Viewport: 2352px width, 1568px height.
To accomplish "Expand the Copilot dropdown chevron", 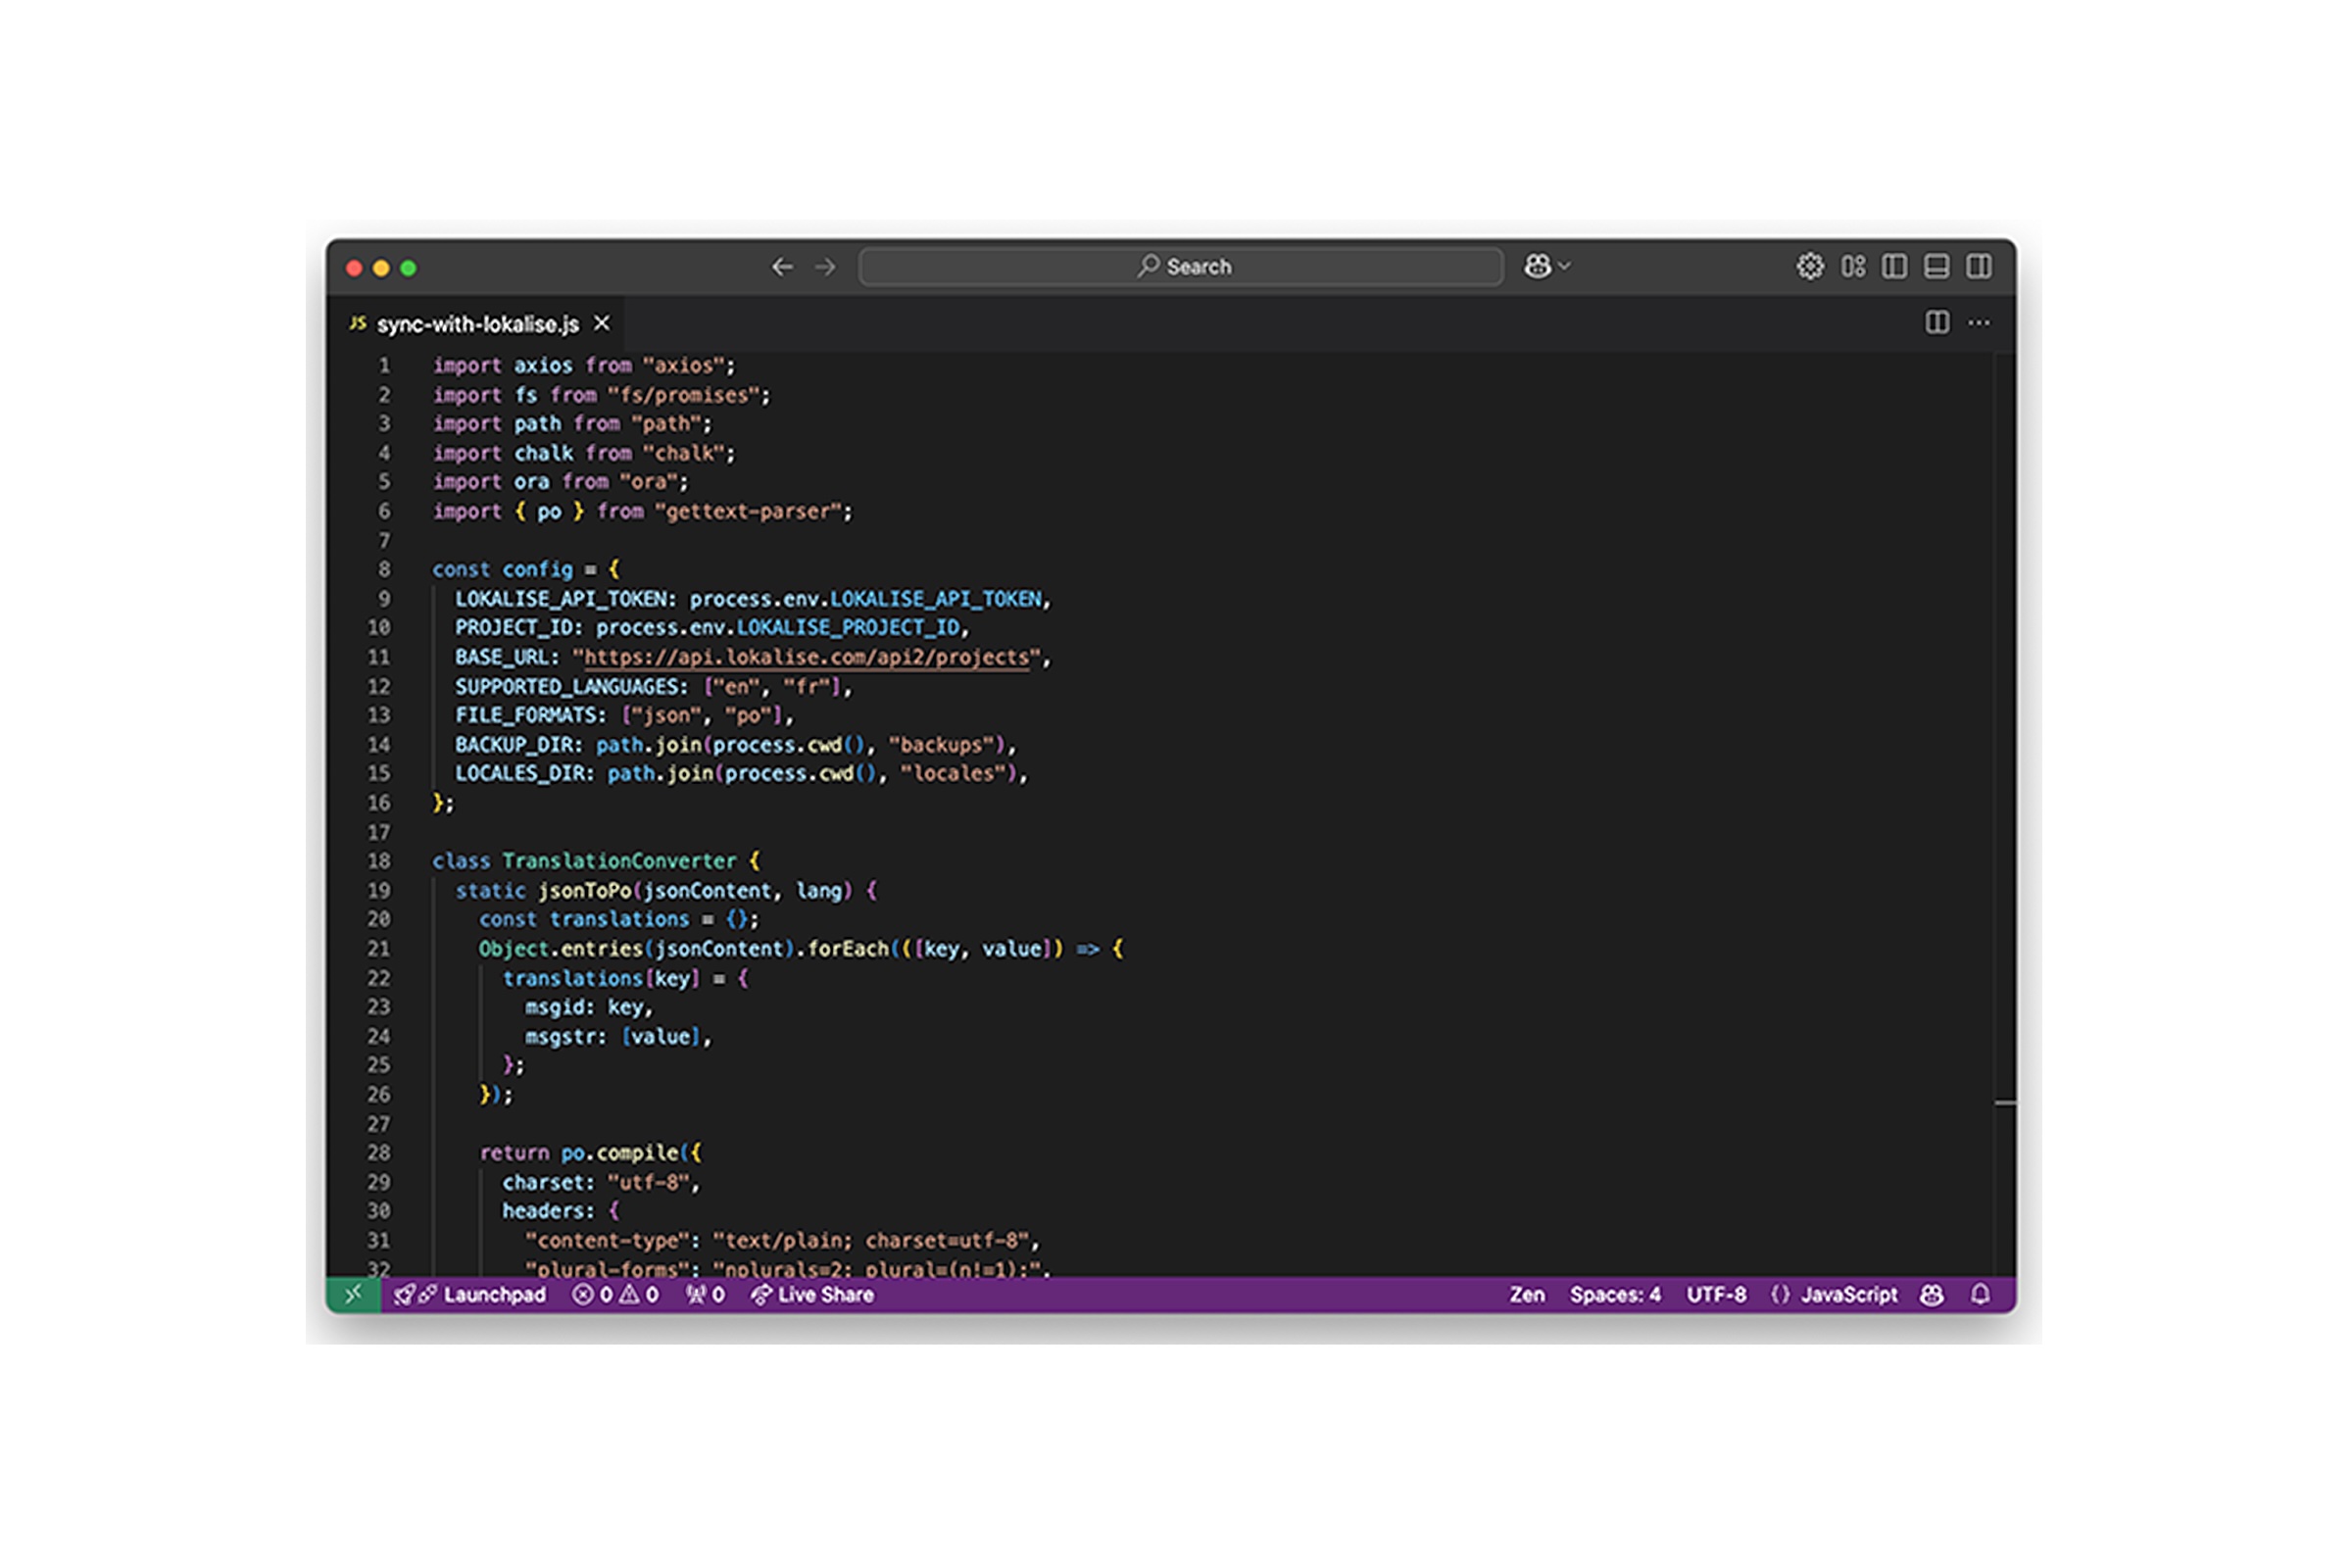I will pyautogui.click(x=1565, y=266).
